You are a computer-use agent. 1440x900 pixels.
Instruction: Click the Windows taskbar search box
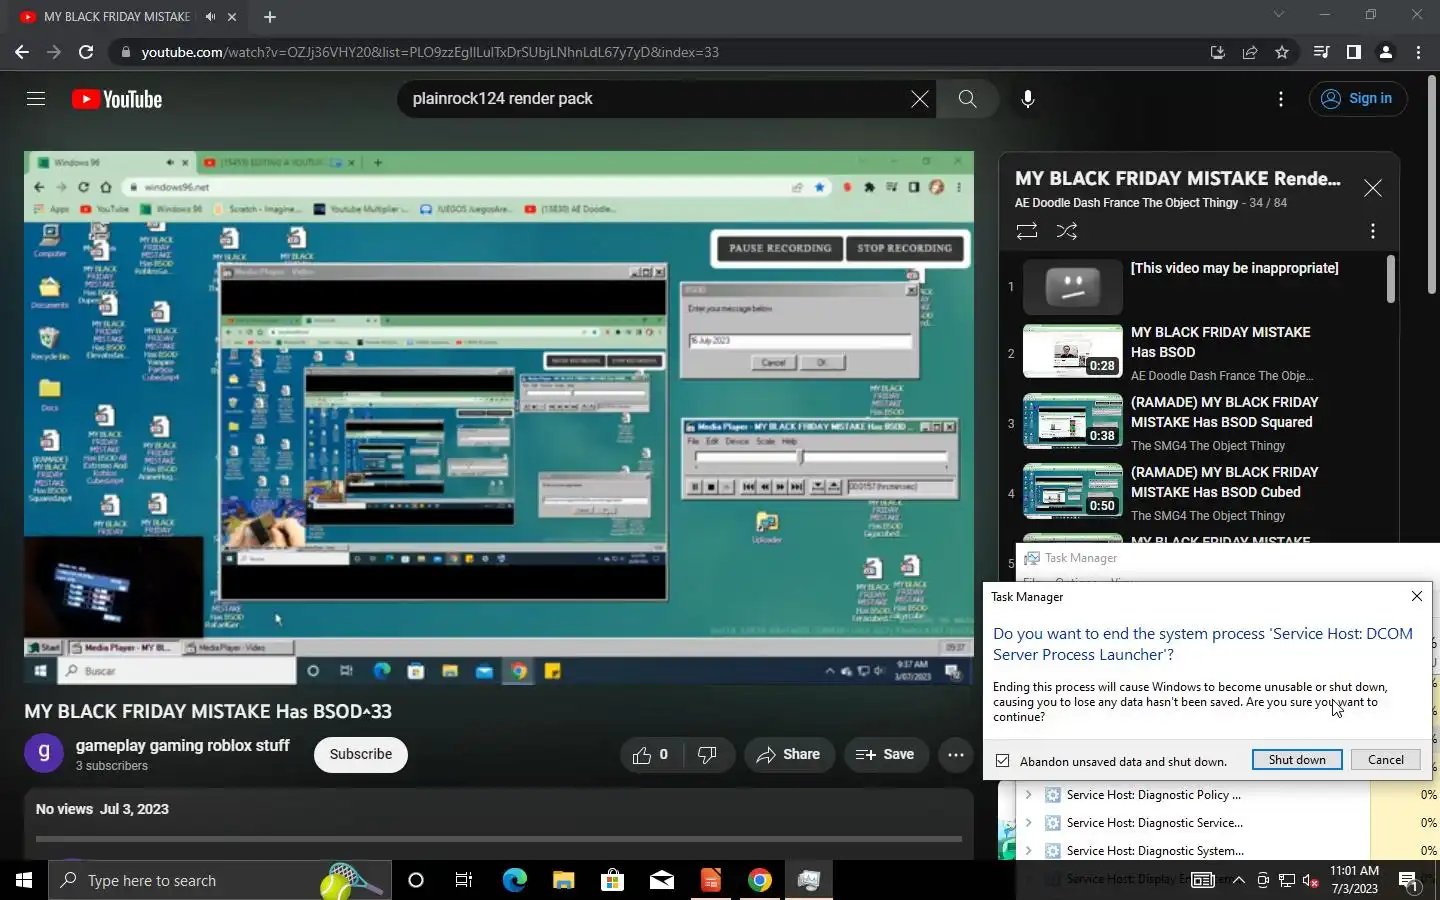point(220,880)
